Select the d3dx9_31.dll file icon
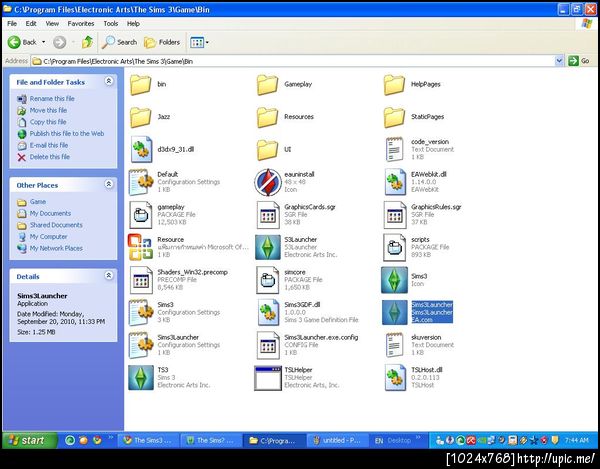Image resolution: width=600 pixels, height=469 pixels. 141,149
